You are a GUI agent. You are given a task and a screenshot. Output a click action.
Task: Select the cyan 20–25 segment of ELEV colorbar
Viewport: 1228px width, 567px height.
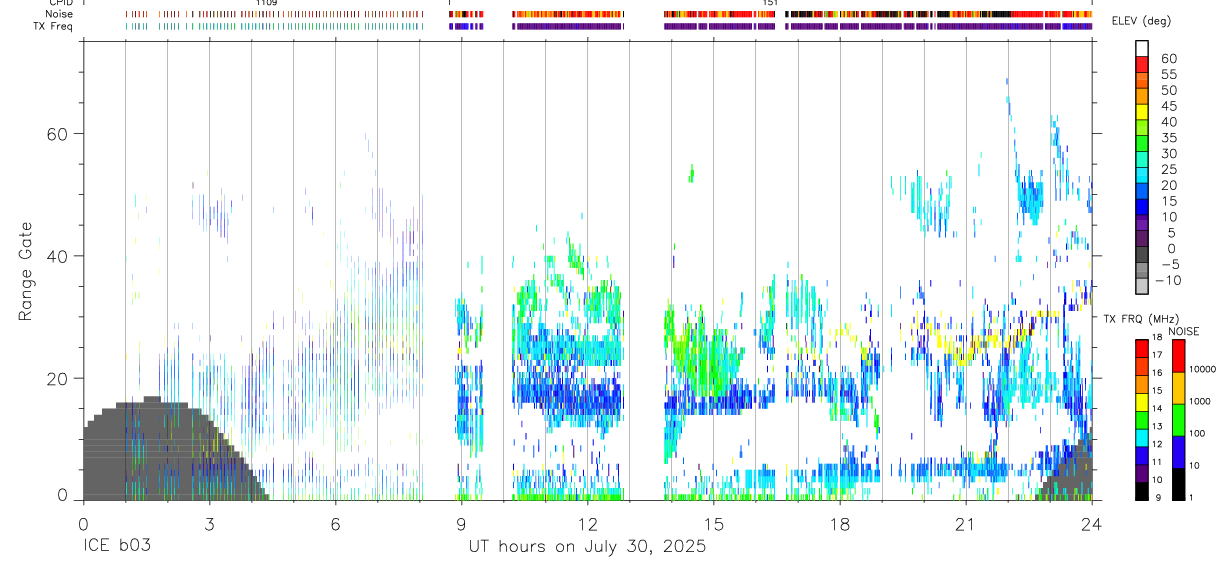1142,175
